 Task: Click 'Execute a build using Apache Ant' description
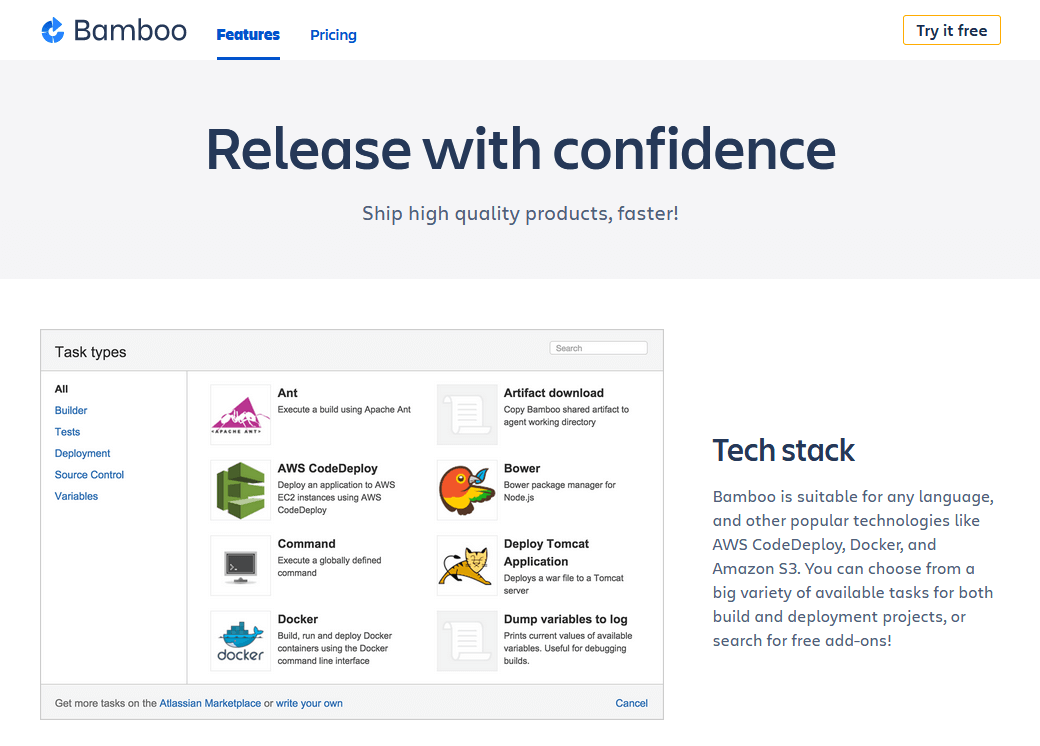(x=344, y=410)
